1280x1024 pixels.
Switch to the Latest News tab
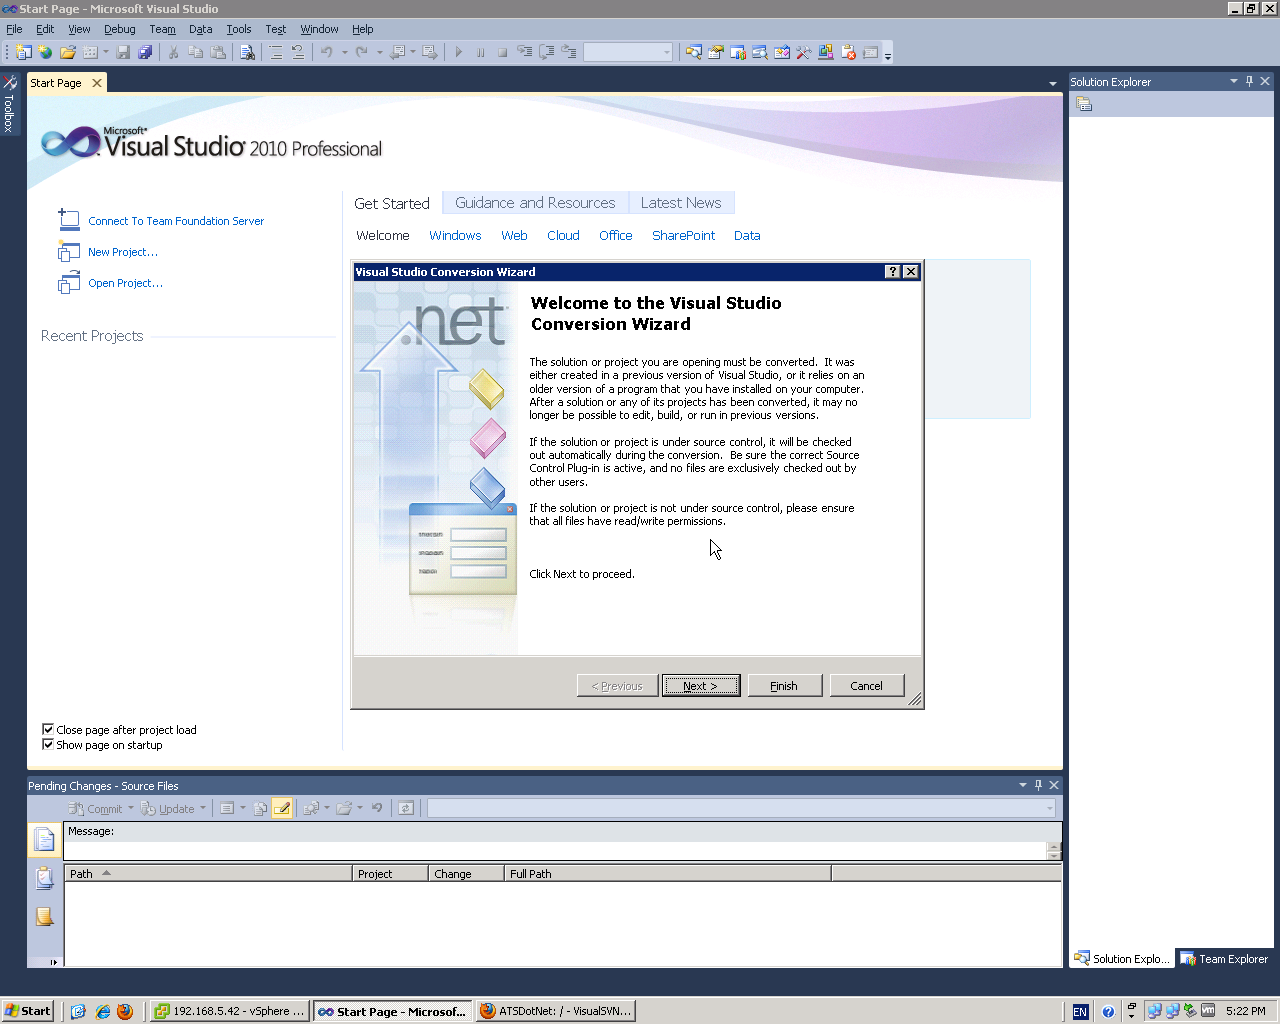pos(681,203)
